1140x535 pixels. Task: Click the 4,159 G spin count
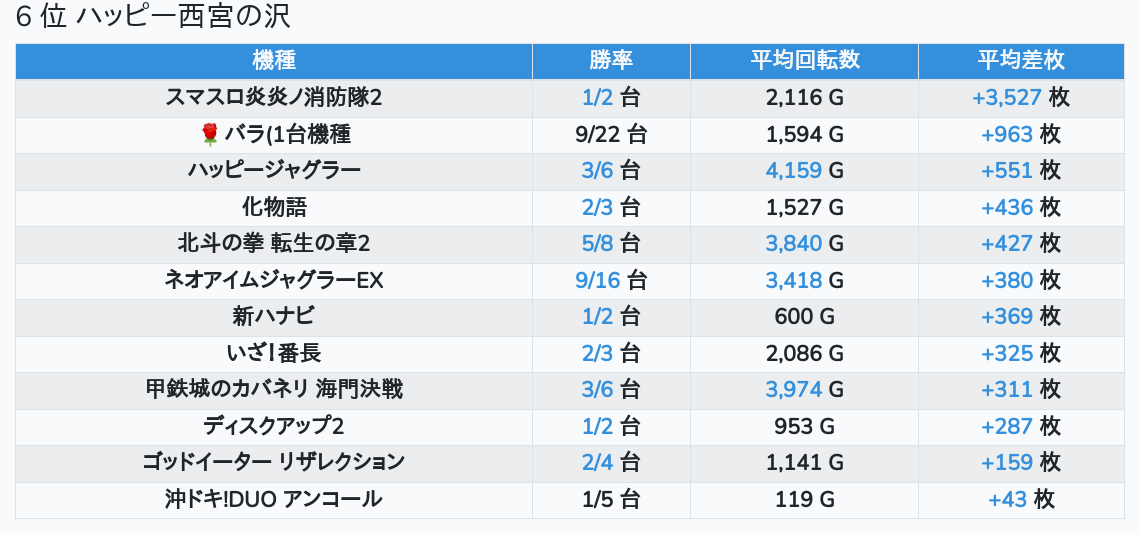[x=804, y=171]
